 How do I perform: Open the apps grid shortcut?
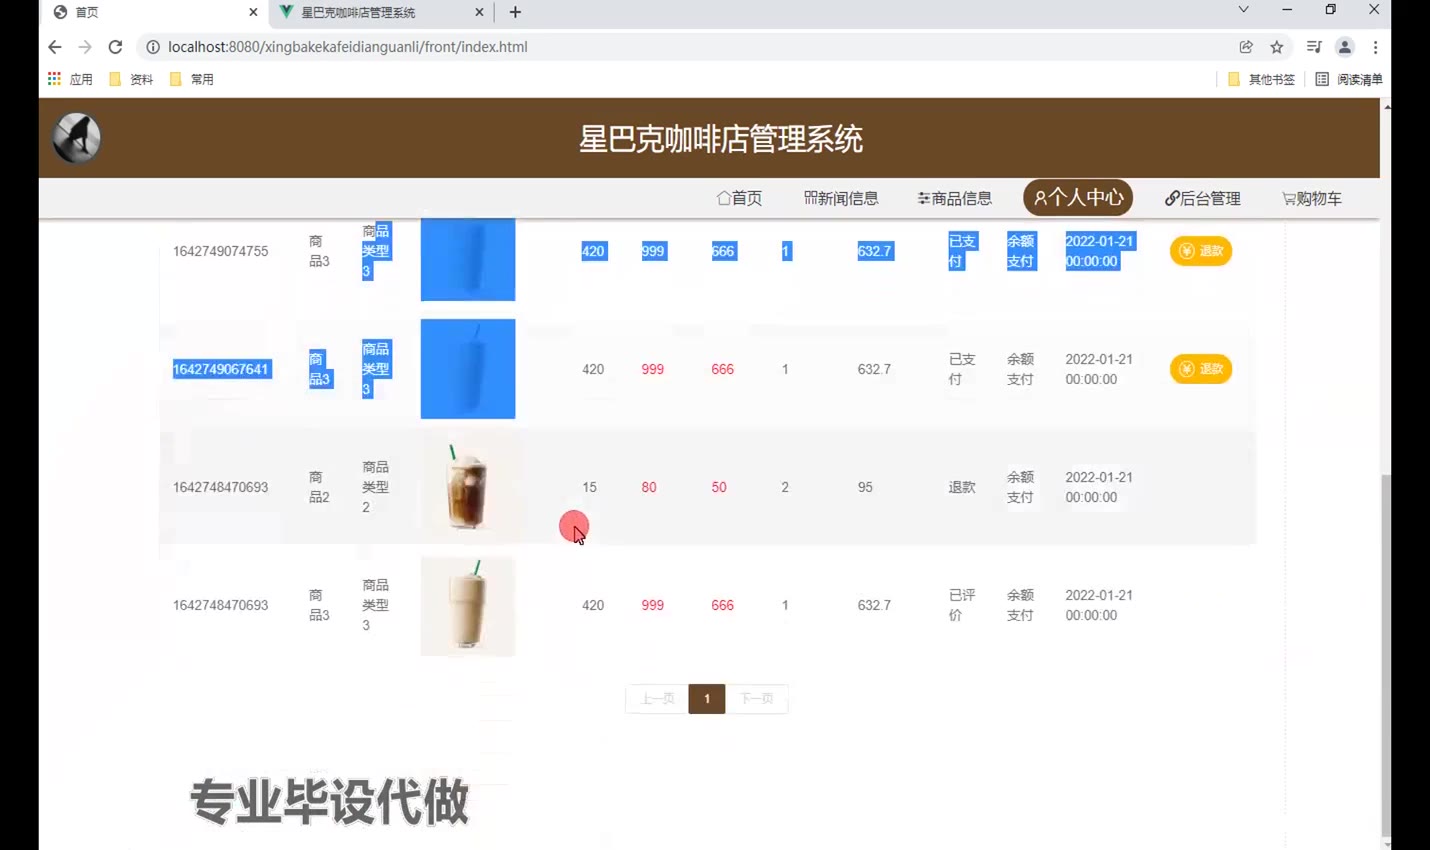click(x=54, y=79)
